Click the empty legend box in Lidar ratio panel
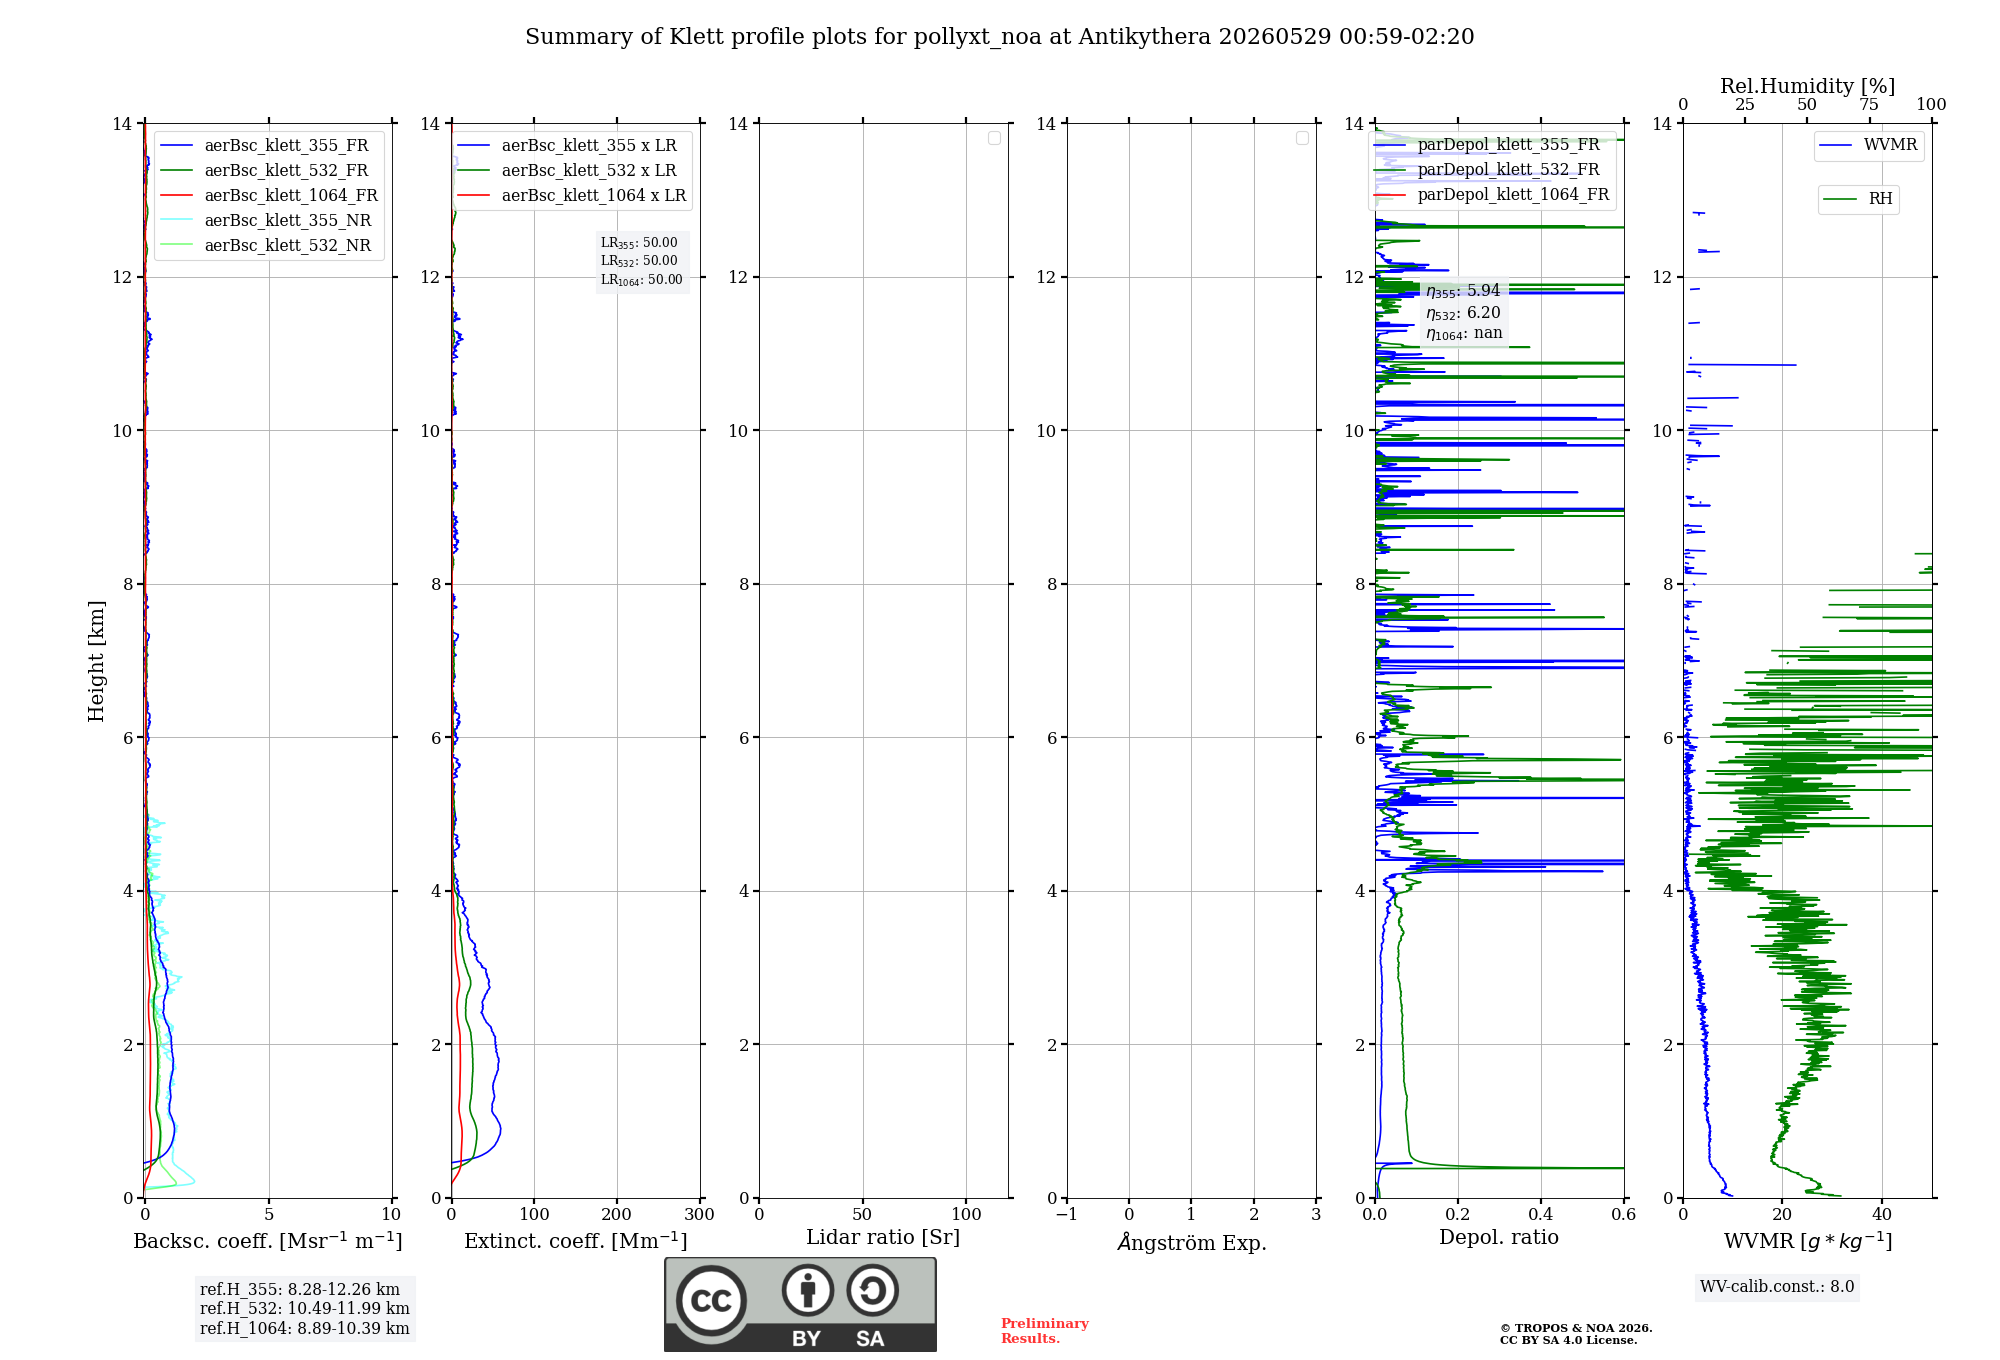Viewport: 2000px width, 1360px height. (x=994, y=138)
